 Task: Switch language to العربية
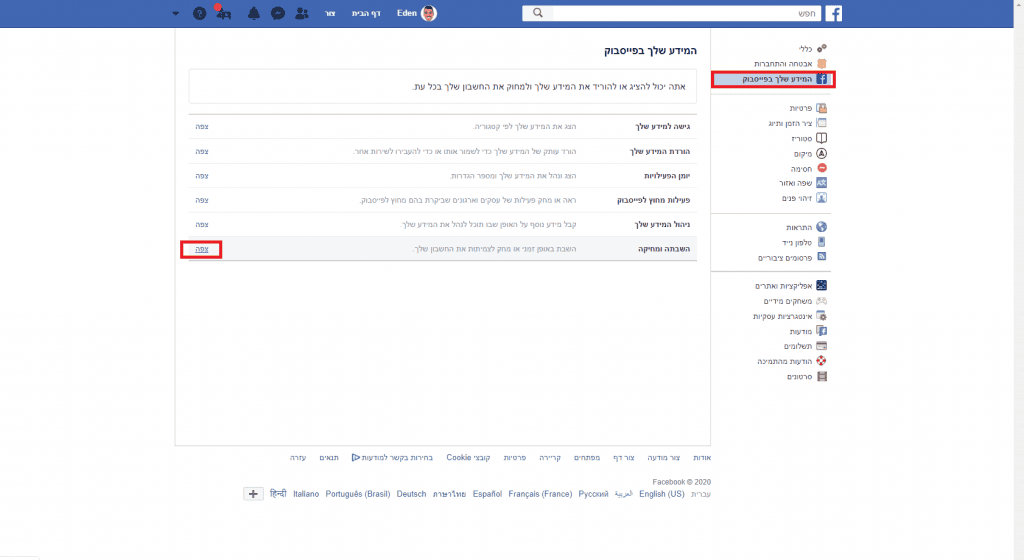click(x=624, y=494)
